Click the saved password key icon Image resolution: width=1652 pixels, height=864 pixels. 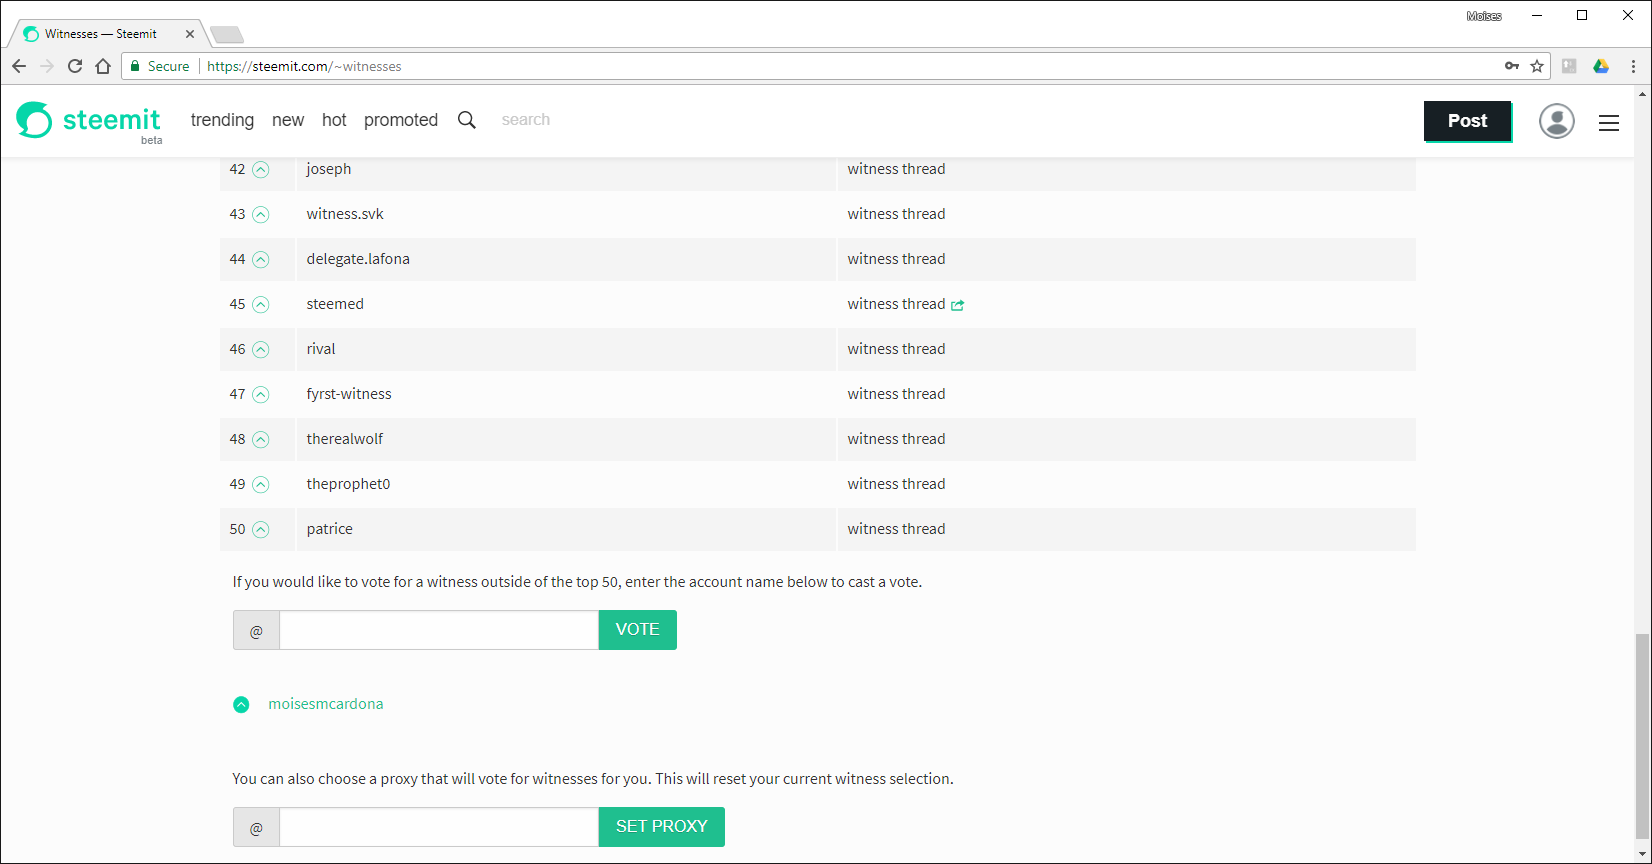1512,66
